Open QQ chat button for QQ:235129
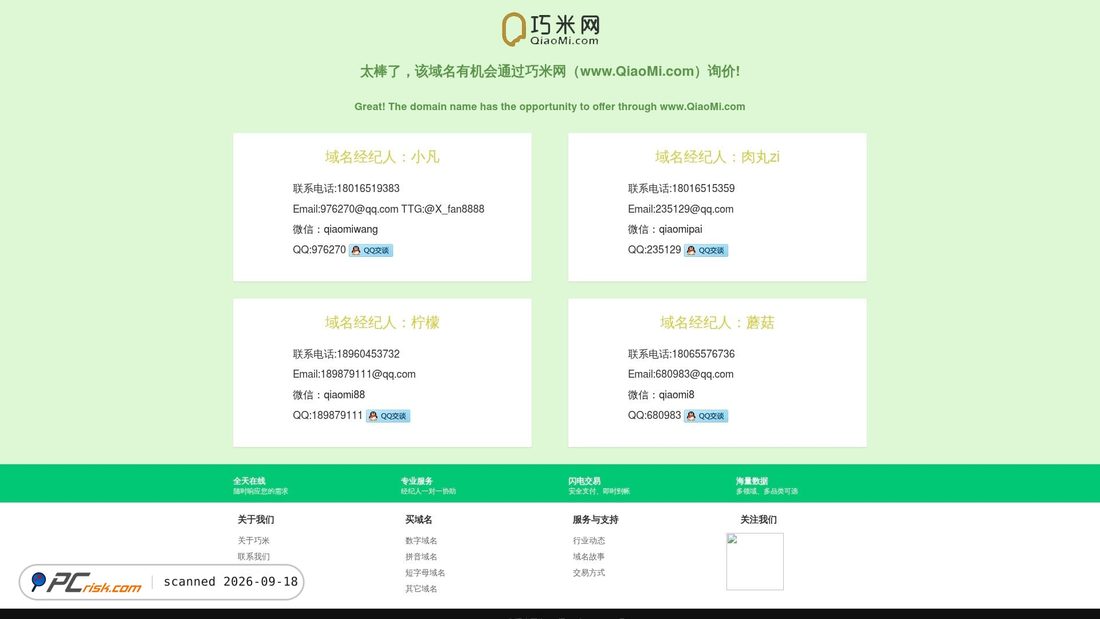Viewport: 1100px width, 619px height. (x=706, y=251)
